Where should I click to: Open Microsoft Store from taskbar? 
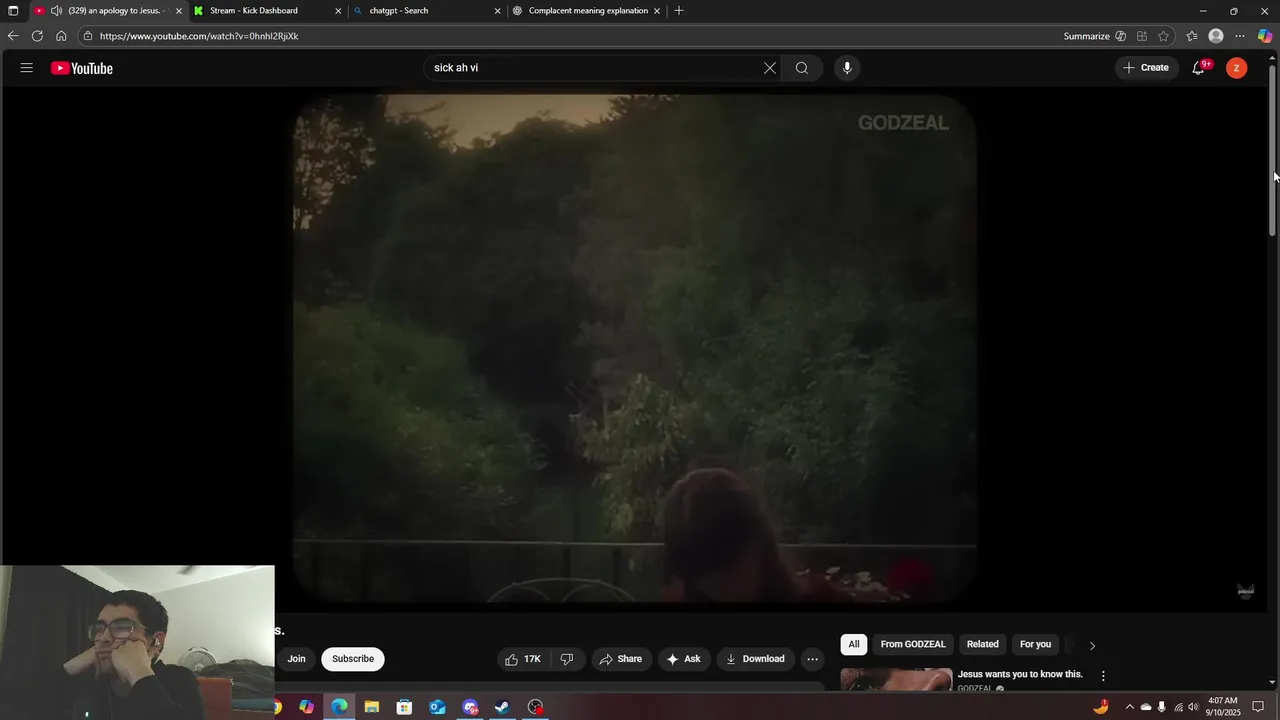coord(404,707)
